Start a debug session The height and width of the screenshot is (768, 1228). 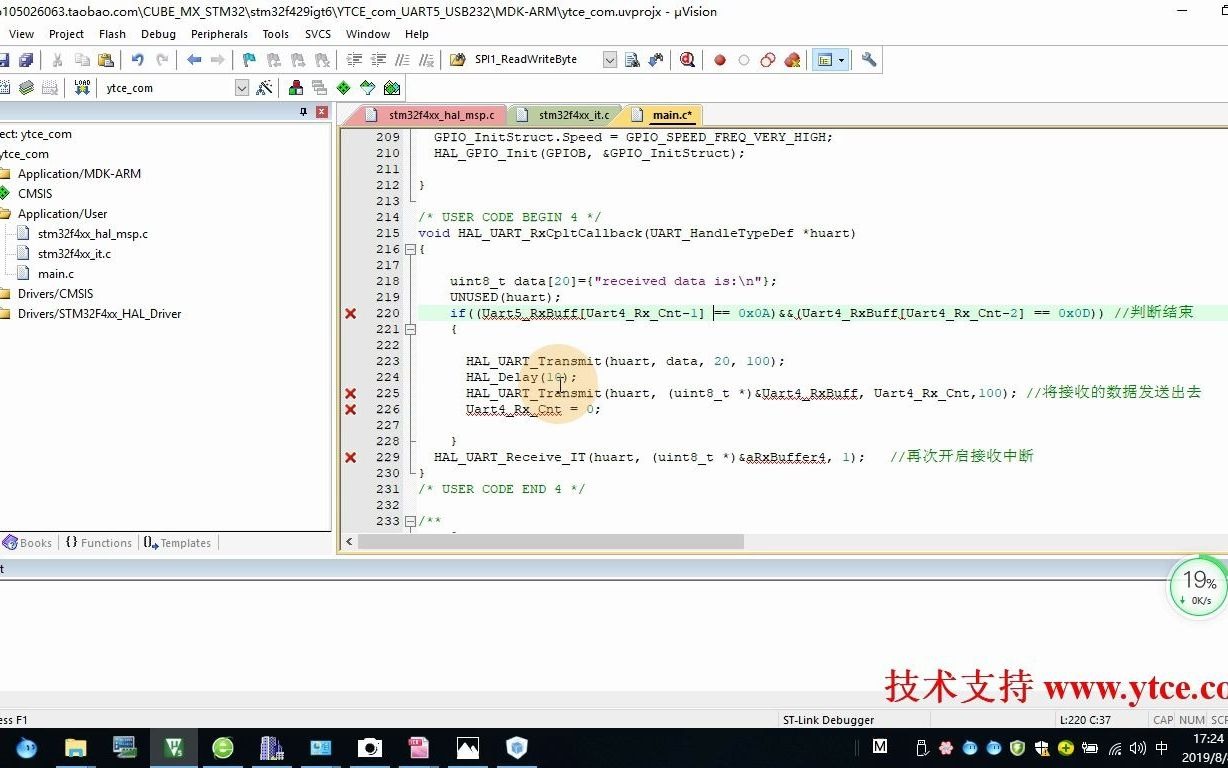pyautogui.click(x=687, y=59)
